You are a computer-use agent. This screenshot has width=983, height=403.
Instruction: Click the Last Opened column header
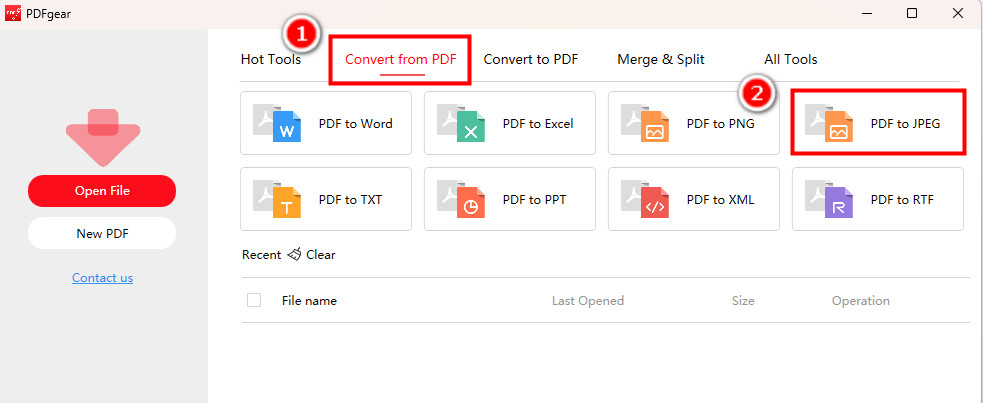click(588, 301)
